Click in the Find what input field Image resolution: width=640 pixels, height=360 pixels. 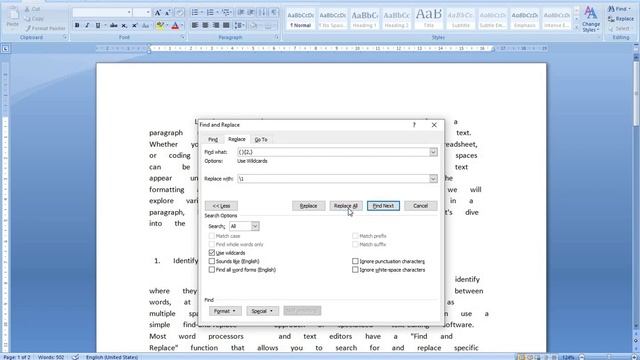point(333,152)
